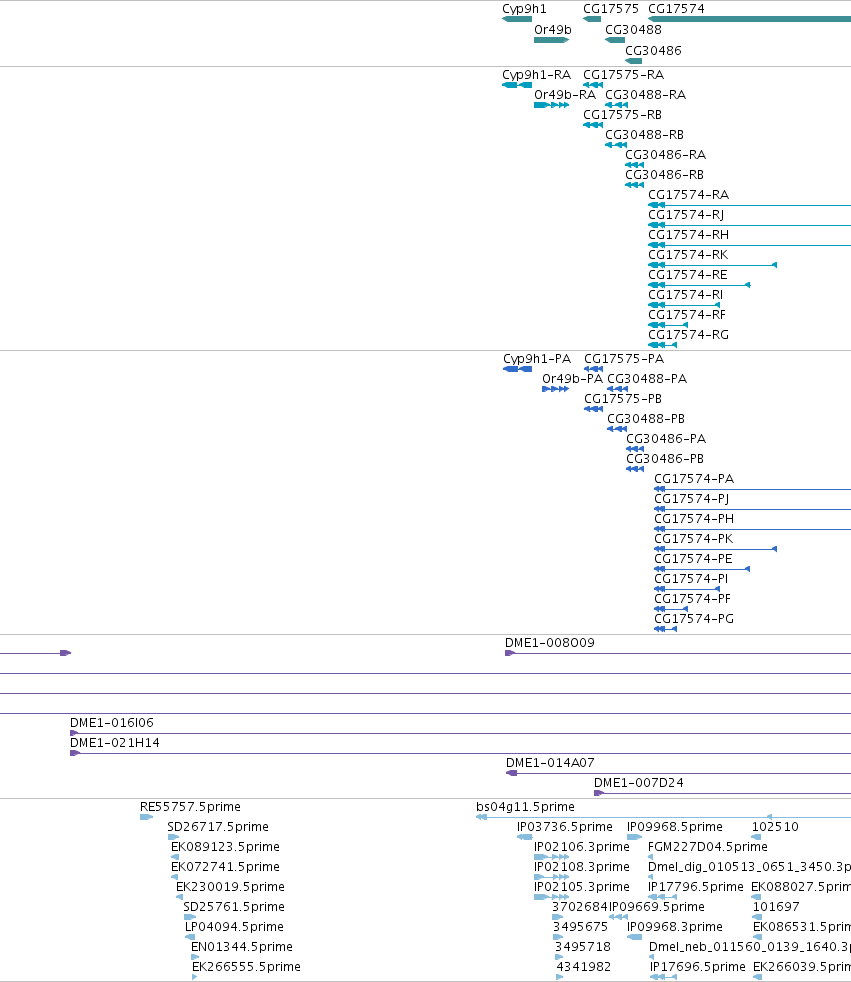Click transcript label Cyp9h1-RA

pyautogui.click(x=537, y=75)
